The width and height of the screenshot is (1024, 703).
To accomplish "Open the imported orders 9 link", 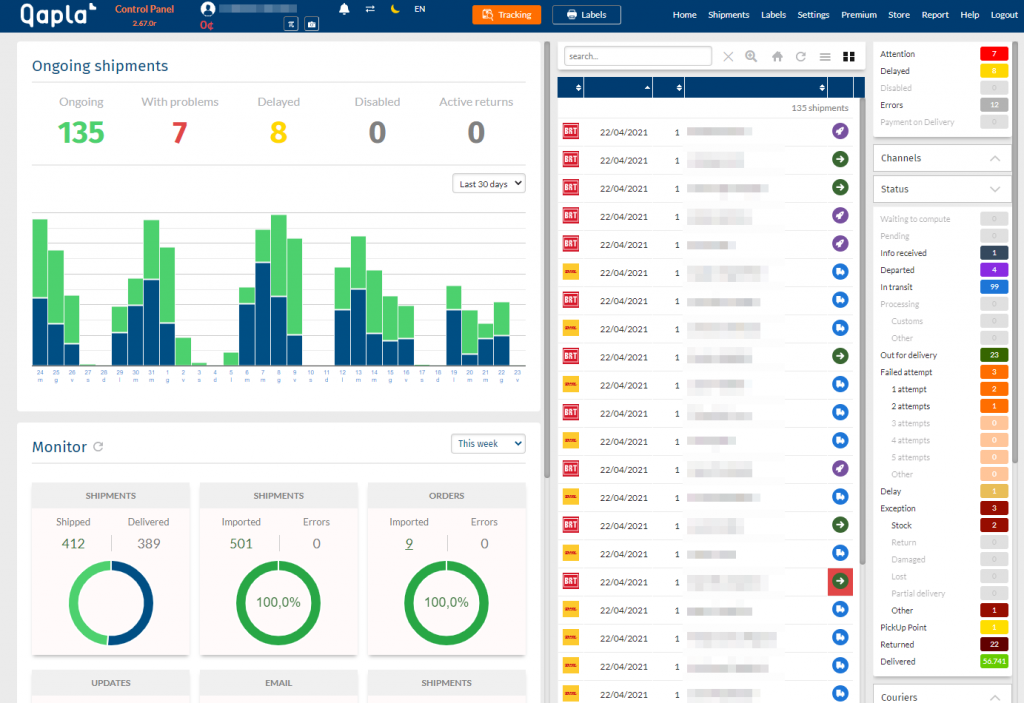I will [x=409, y=544].
